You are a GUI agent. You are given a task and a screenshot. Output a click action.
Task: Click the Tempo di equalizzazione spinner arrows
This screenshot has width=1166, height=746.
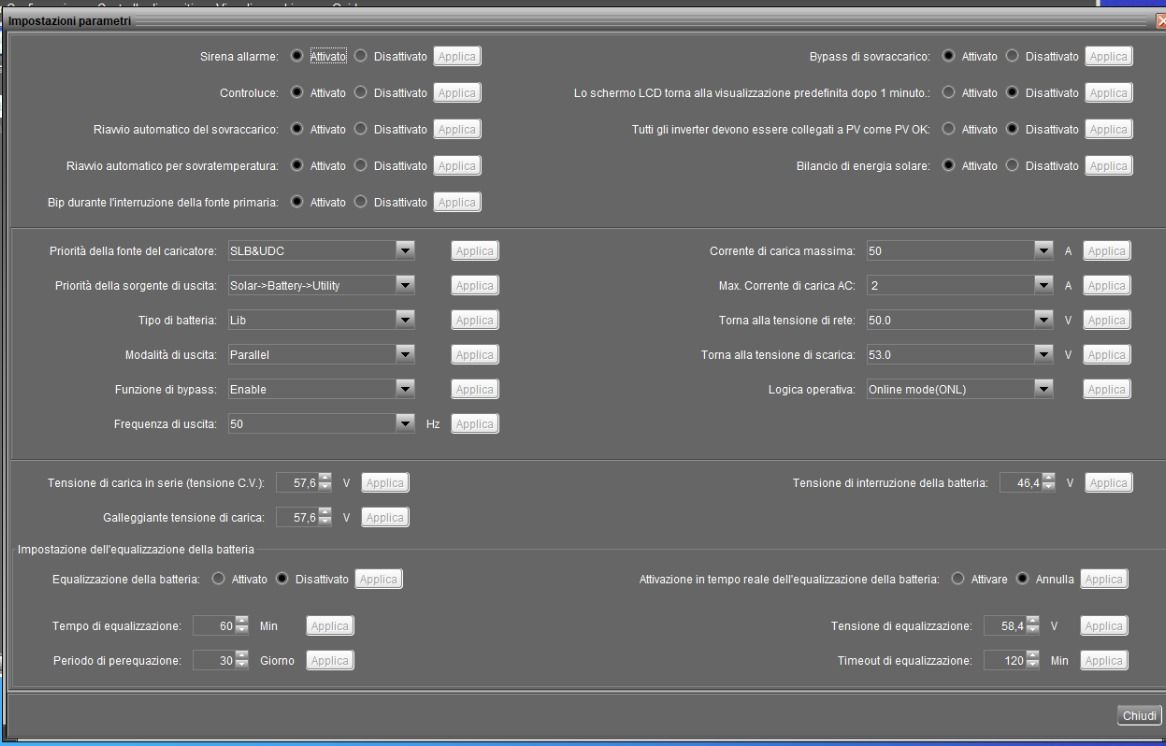click(x=242, y=626)
